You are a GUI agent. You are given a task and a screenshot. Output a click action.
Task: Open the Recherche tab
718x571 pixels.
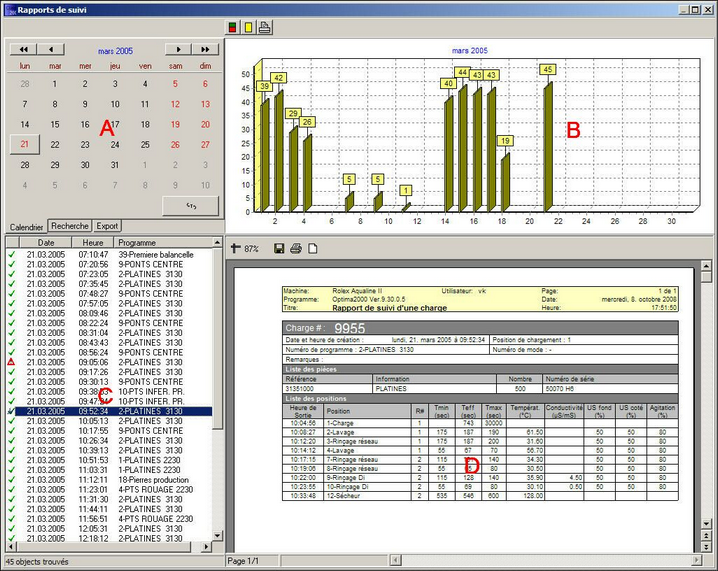click(x=70, y=226)
